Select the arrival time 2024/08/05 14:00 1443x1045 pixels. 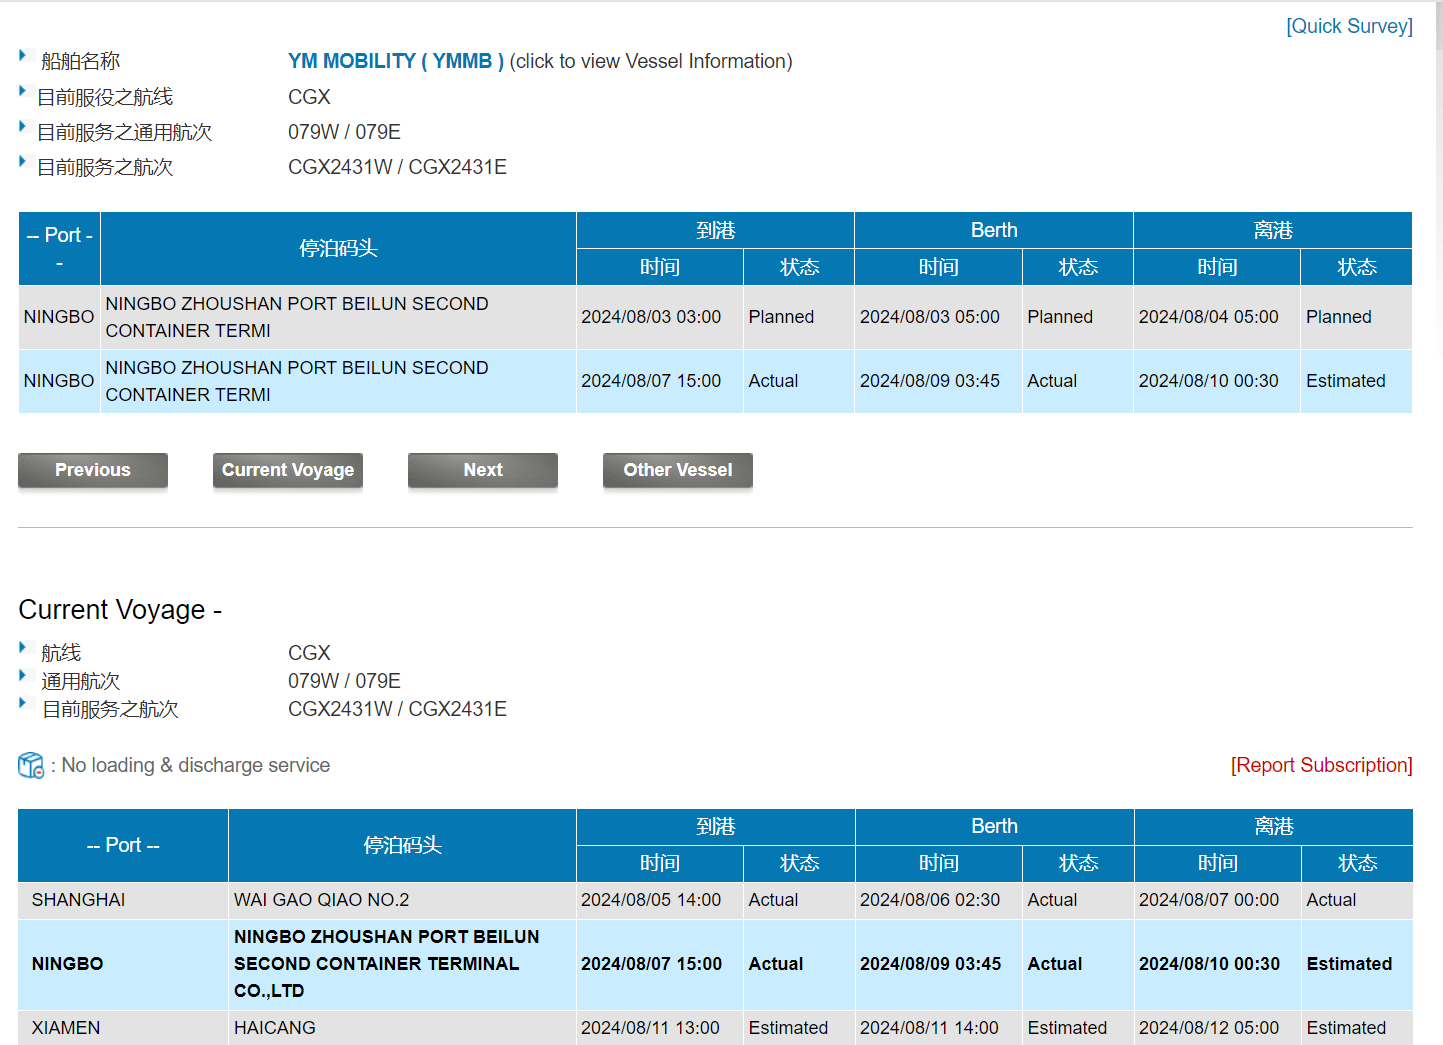coord(651,900)
